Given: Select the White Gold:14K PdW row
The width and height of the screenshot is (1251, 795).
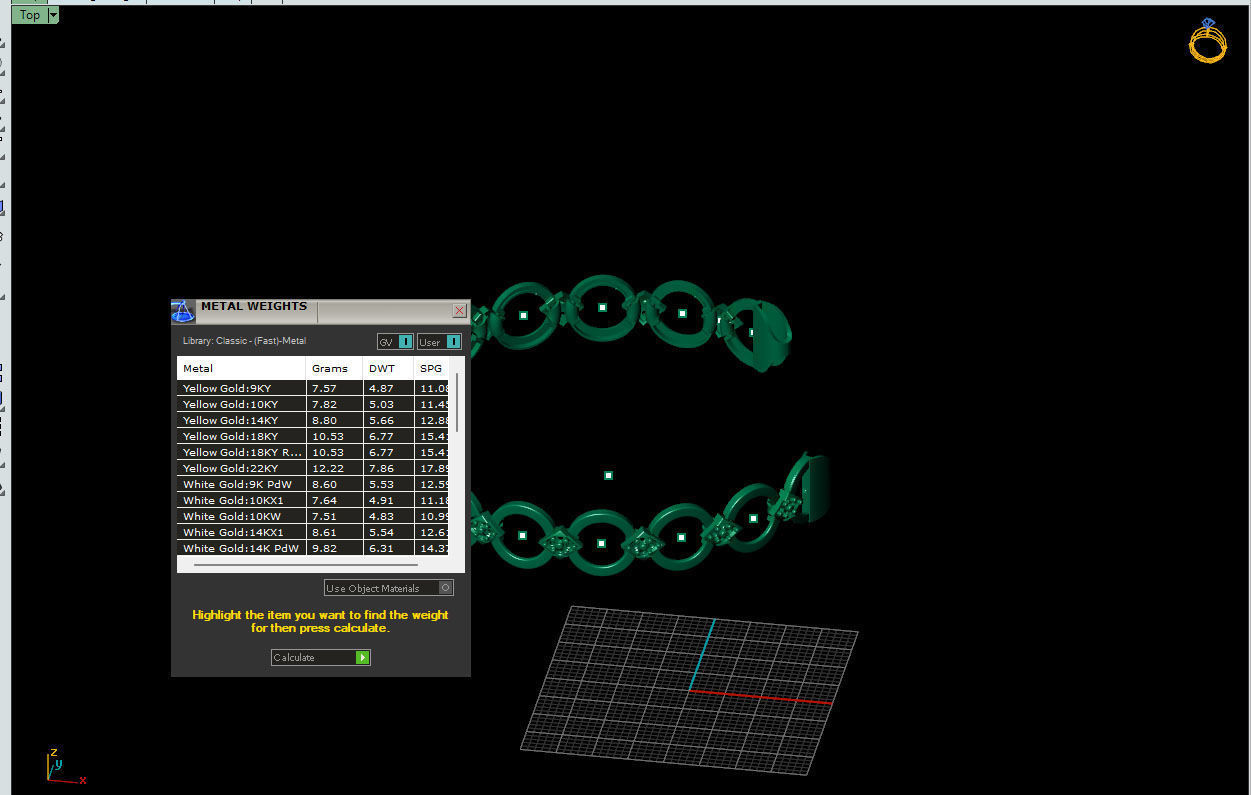Looking at the screenshot, I should click(x=314, y=548).
